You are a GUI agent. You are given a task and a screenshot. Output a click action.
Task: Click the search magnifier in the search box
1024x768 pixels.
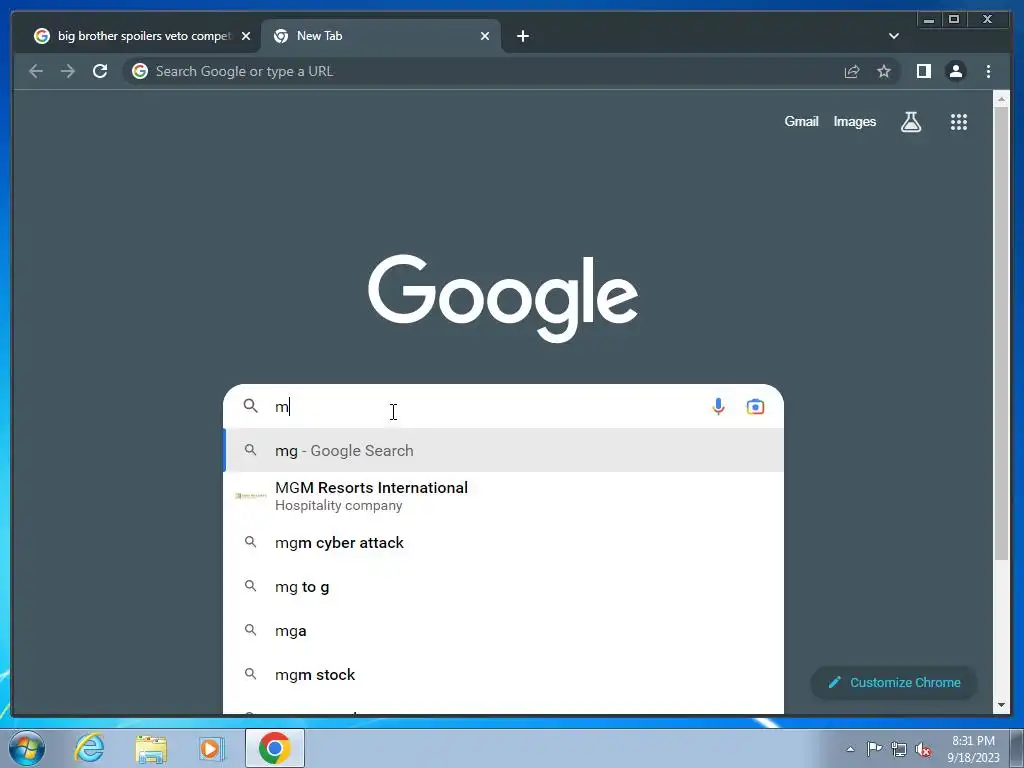tap(251, 406)
